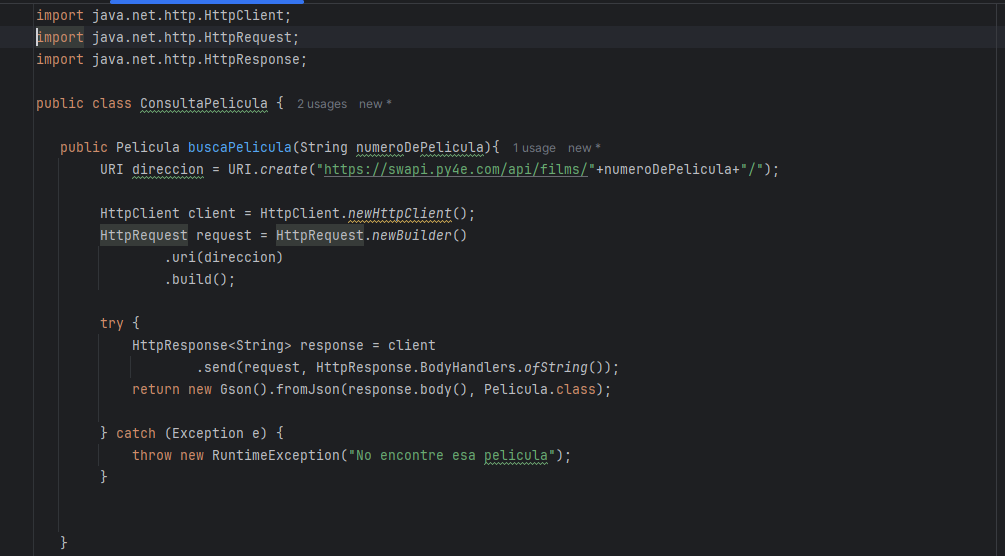
Task: Click the 'throw' keyword
Action: pos(152,455)
